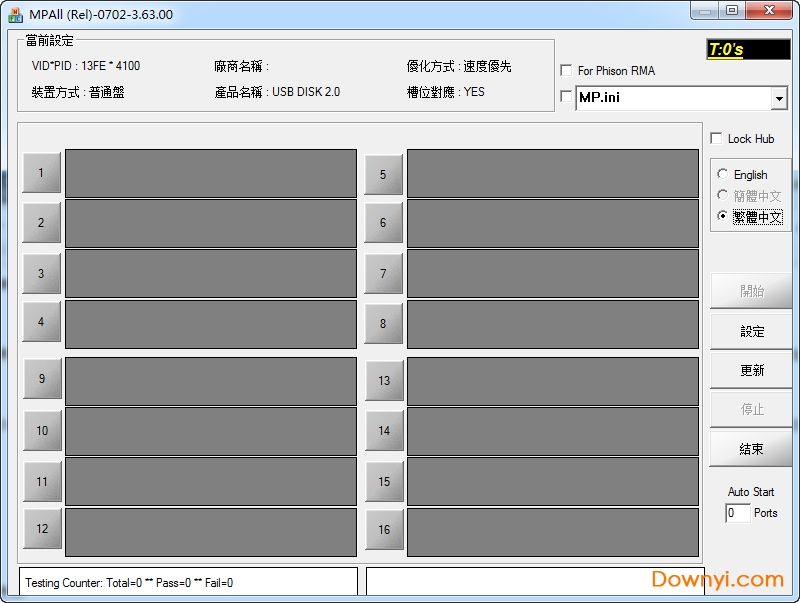
Task: Click the T:0's timer display
Action: tap(748, 48)
